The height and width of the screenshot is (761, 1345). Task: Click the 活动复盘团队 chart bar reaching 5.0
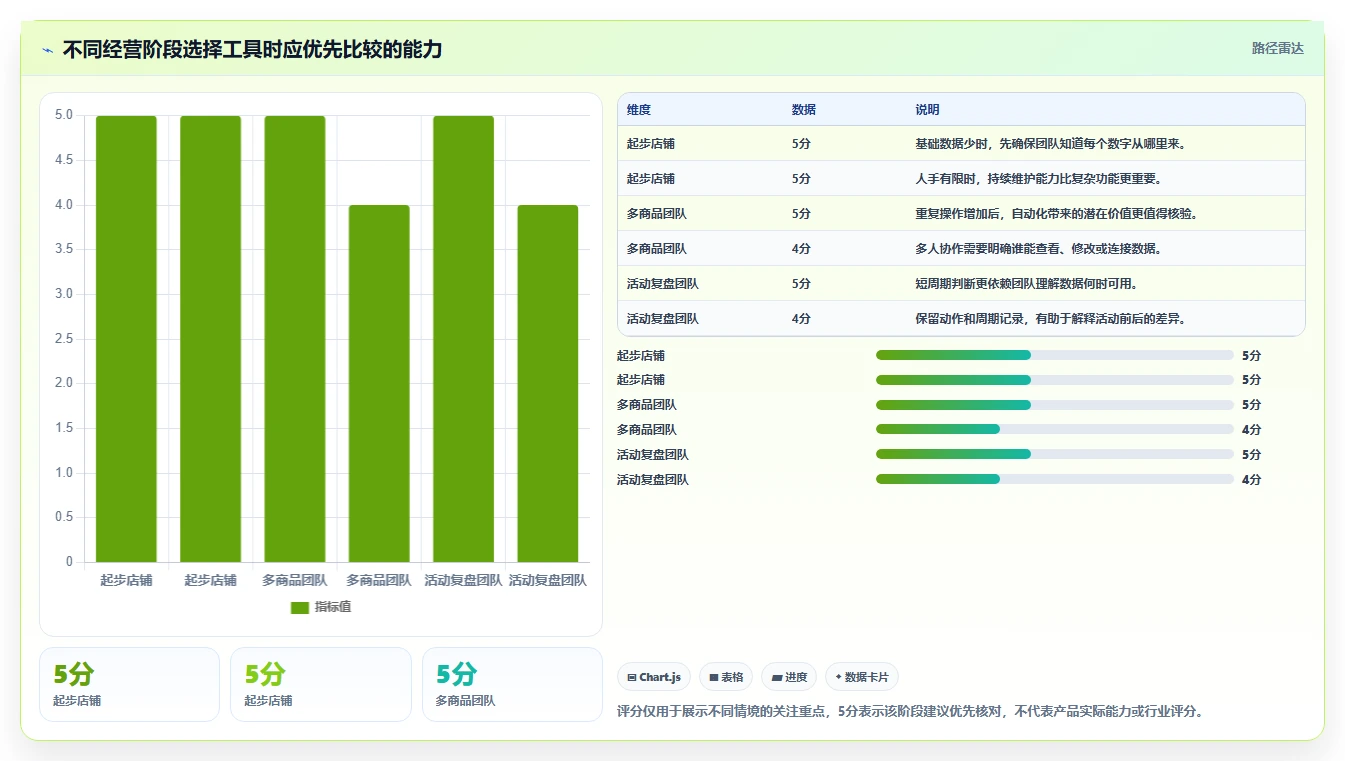coord(463,339)
